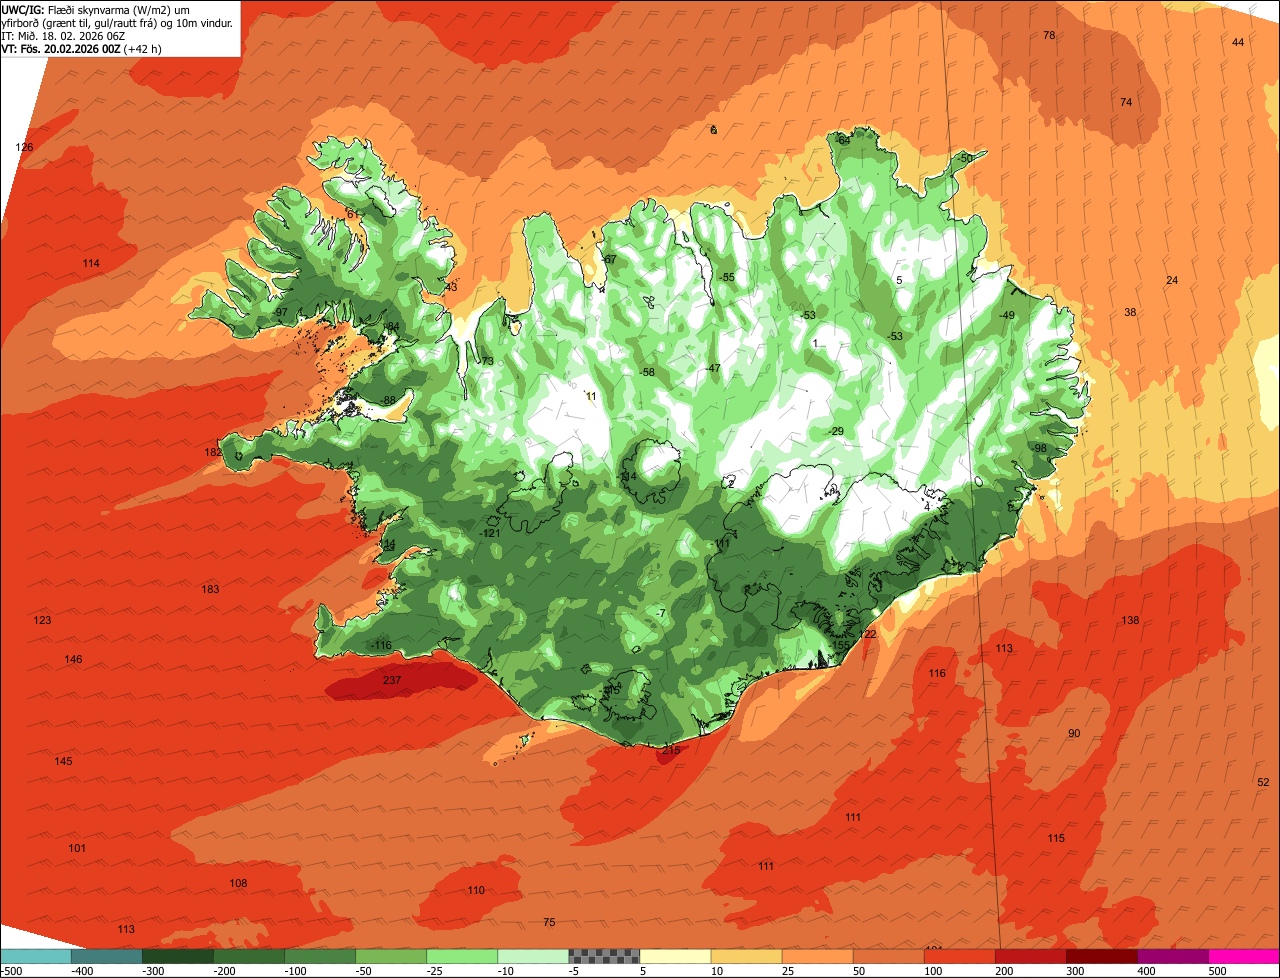Click the flux value 215 on the south coast
The height and width of the screenshot is (978, 1280).
coord(671,751)
